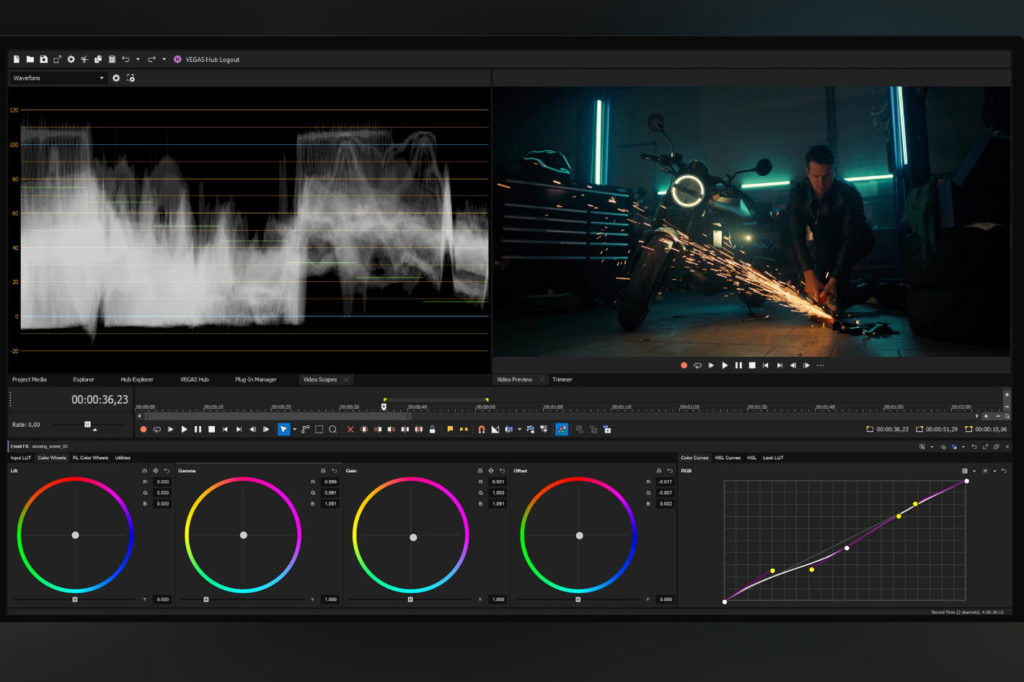Delete selected events with red X icon

tap(351, 429)
